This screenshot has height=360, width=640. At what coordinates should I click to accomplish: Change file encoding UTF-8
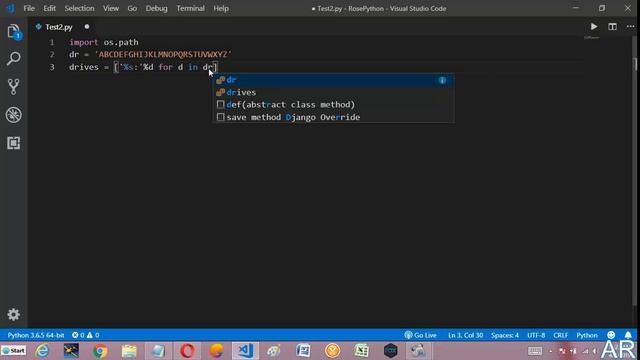click(x=536, y=335)
